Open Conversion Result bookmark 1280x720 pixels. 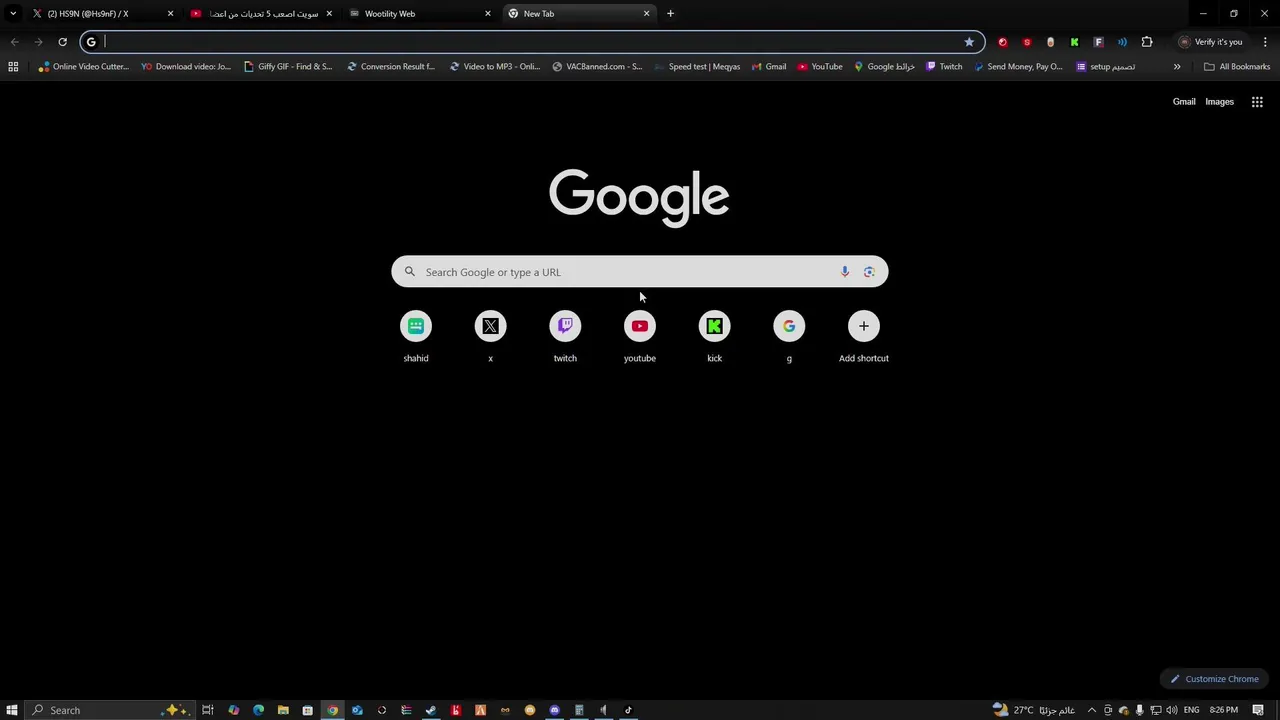click(390, 67)
